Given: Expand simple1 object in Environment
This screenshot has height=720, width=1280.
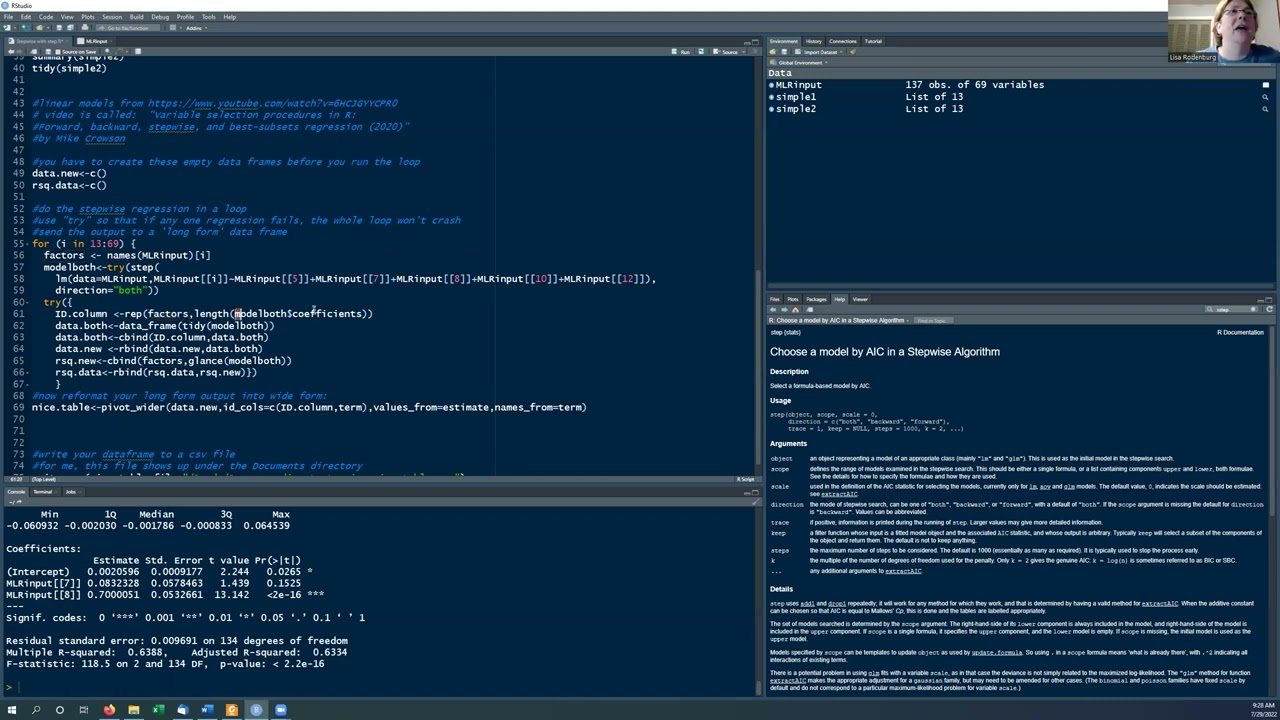Looking at the screenshot, I should (771, 97).
